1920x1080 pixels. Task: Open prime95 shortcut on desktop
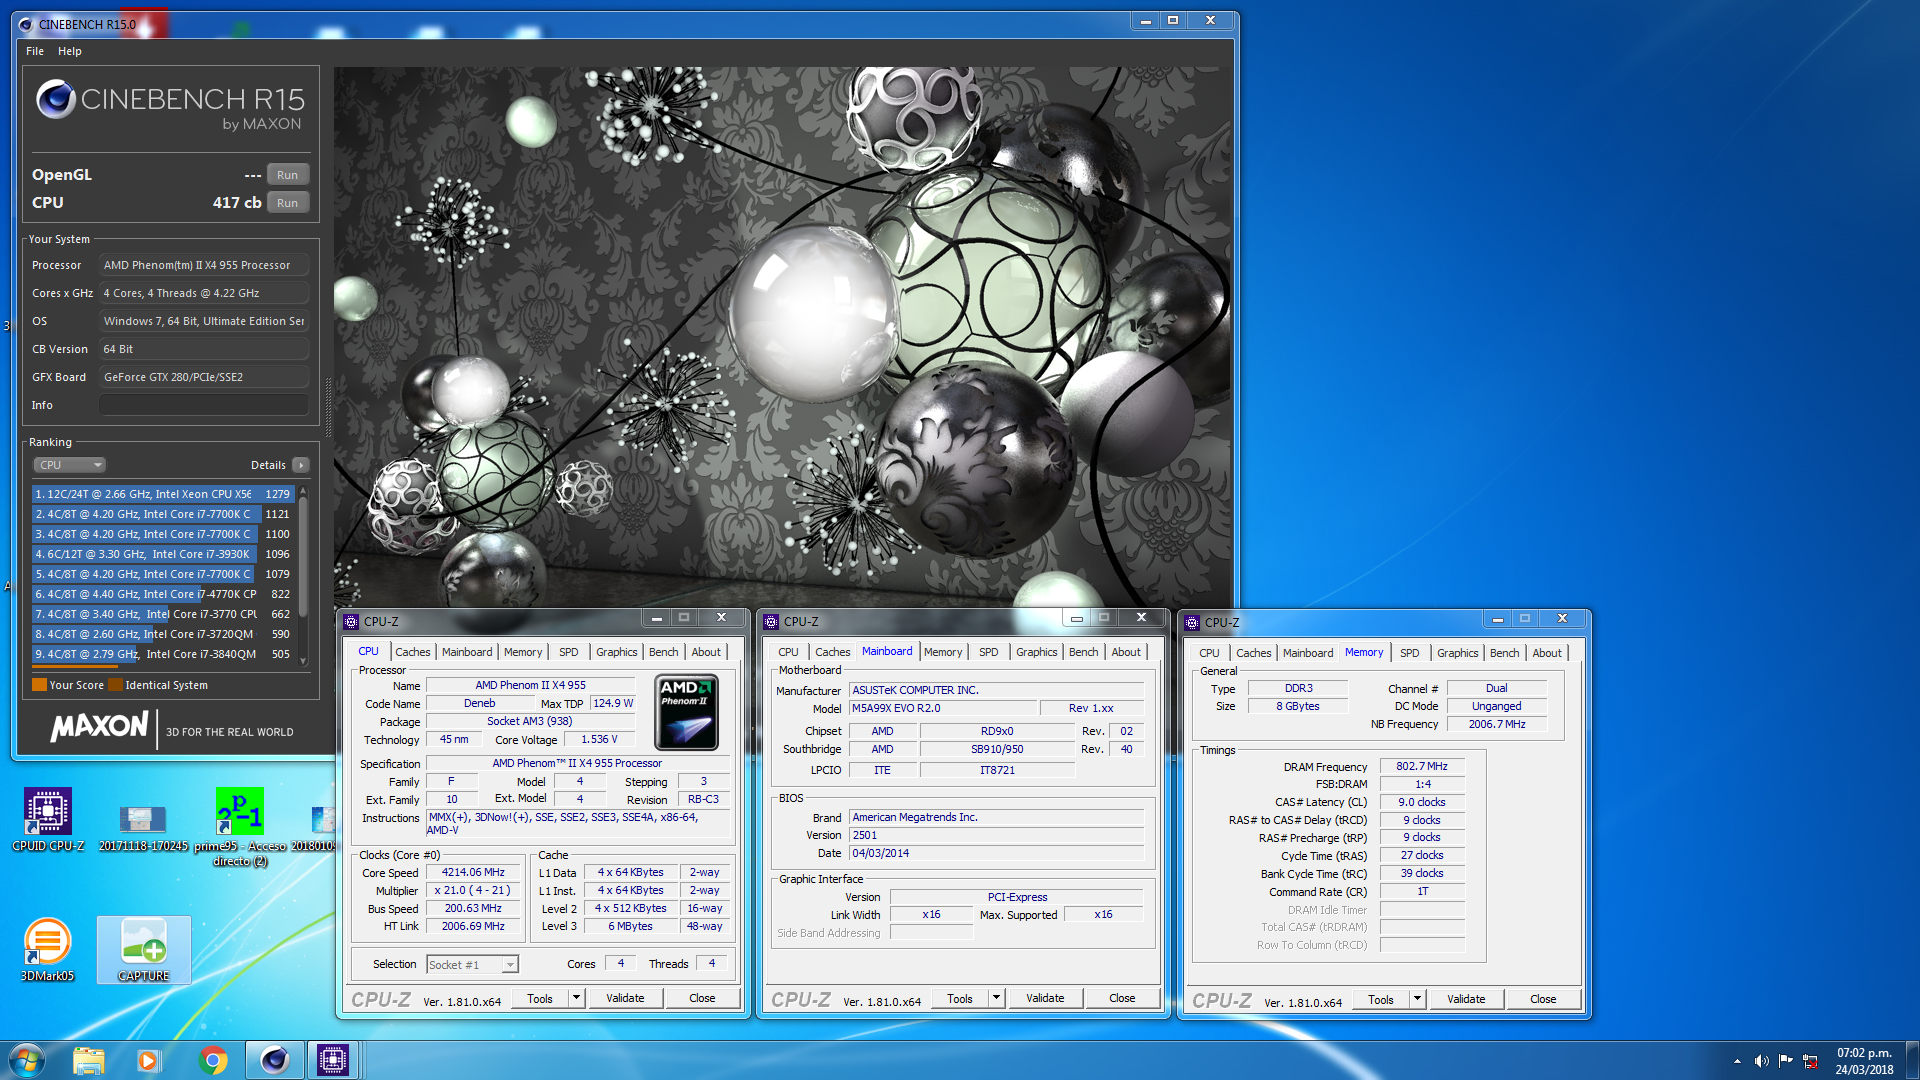point(240,826)
